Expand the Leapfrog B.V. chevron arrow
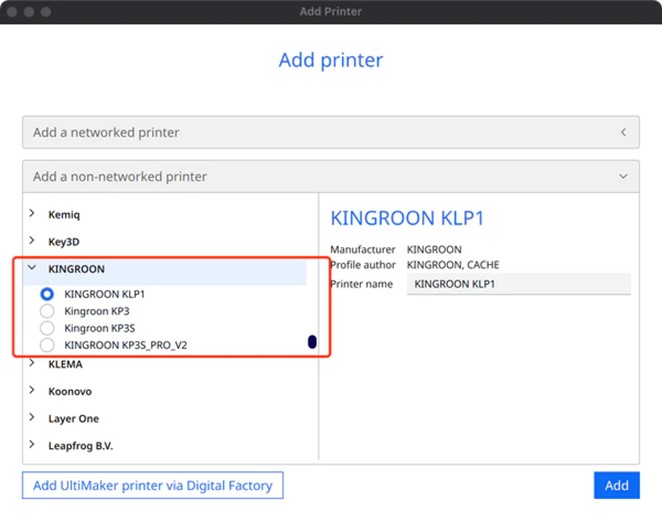This screenshot has width=662, height=521. [x=32, y=444]
